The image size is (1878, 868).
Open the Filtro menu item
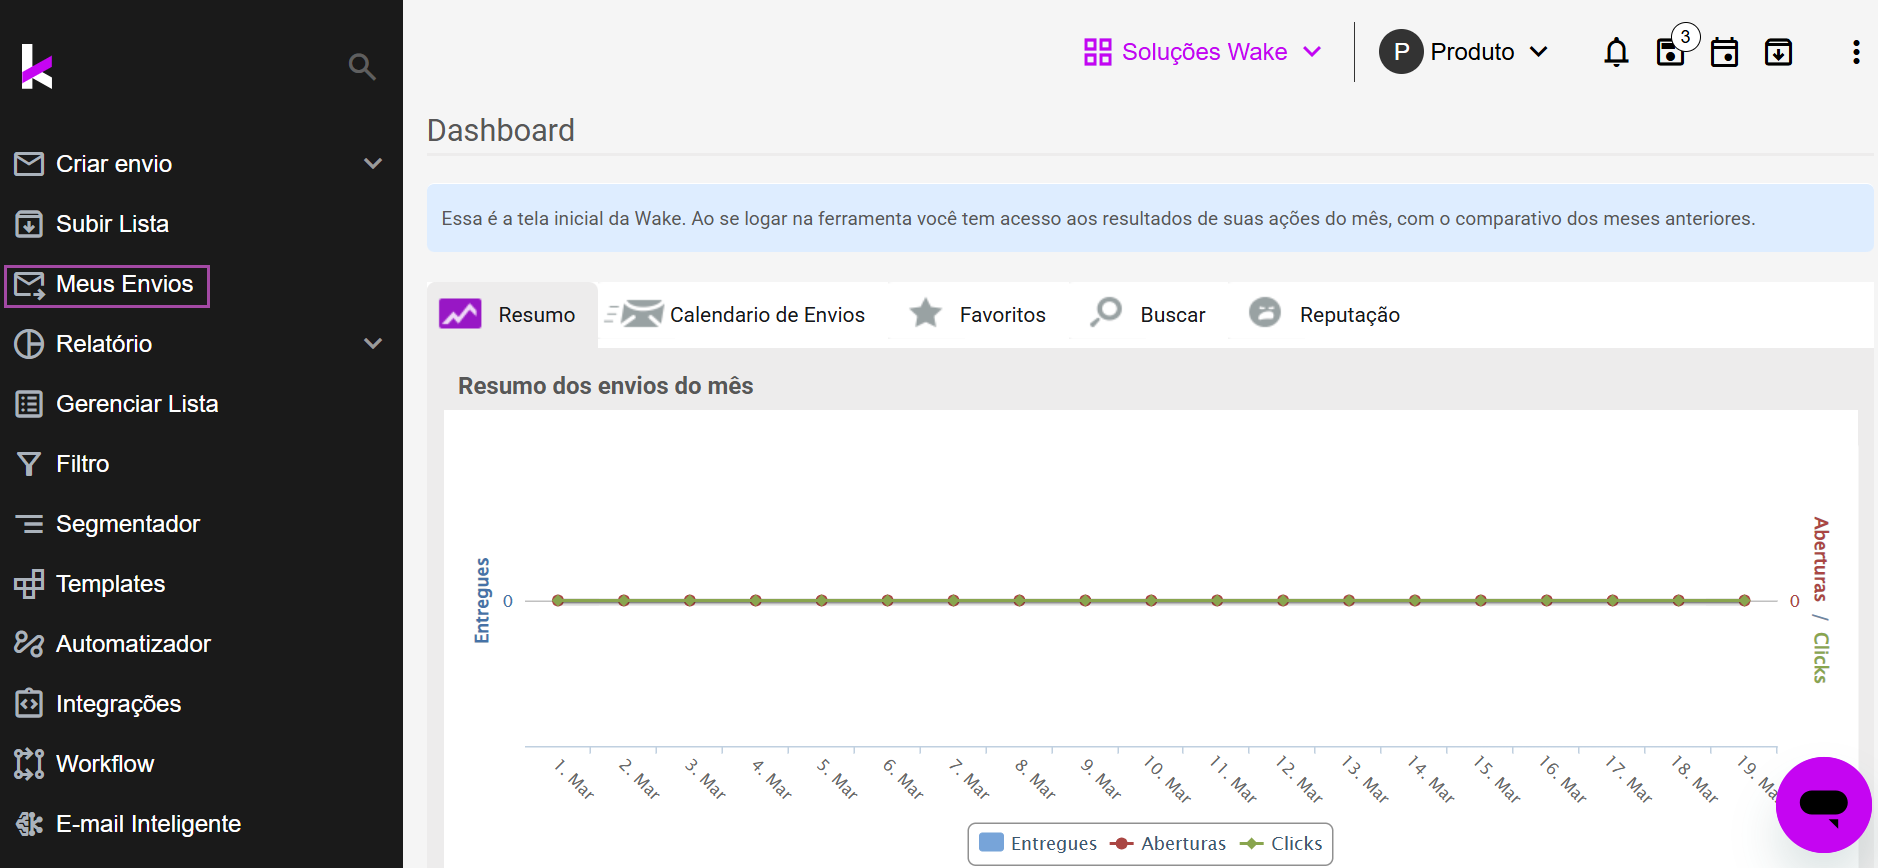(x=83, y=464)
